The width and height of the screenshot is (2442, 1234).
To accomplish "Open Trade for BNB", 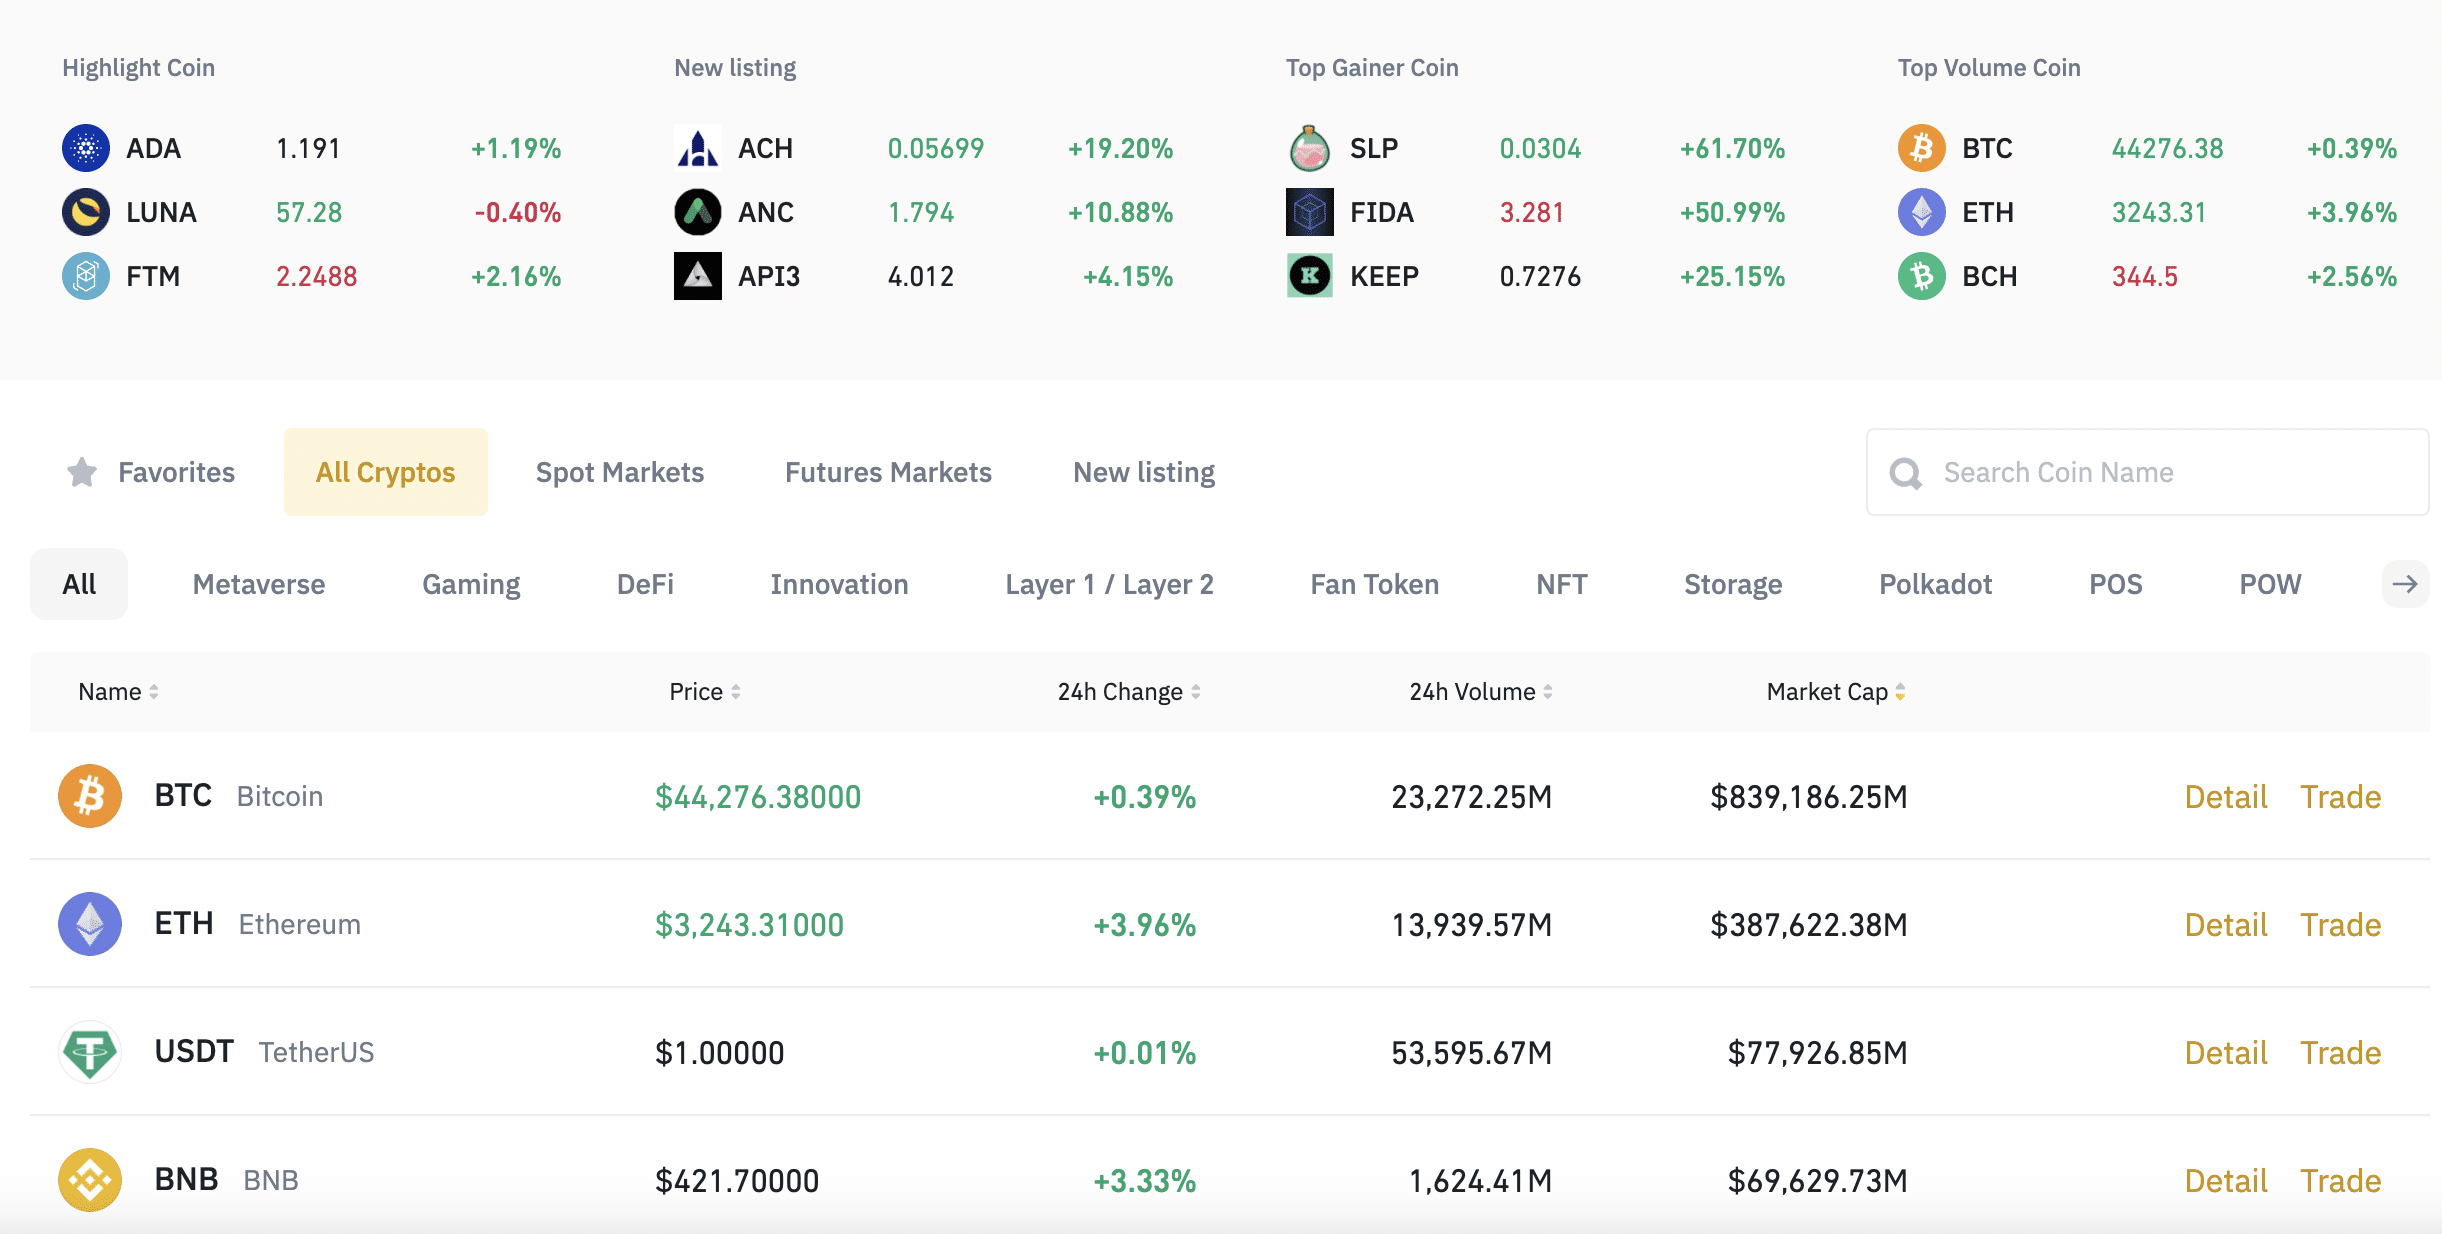I will click(x=2340, y=1181).
